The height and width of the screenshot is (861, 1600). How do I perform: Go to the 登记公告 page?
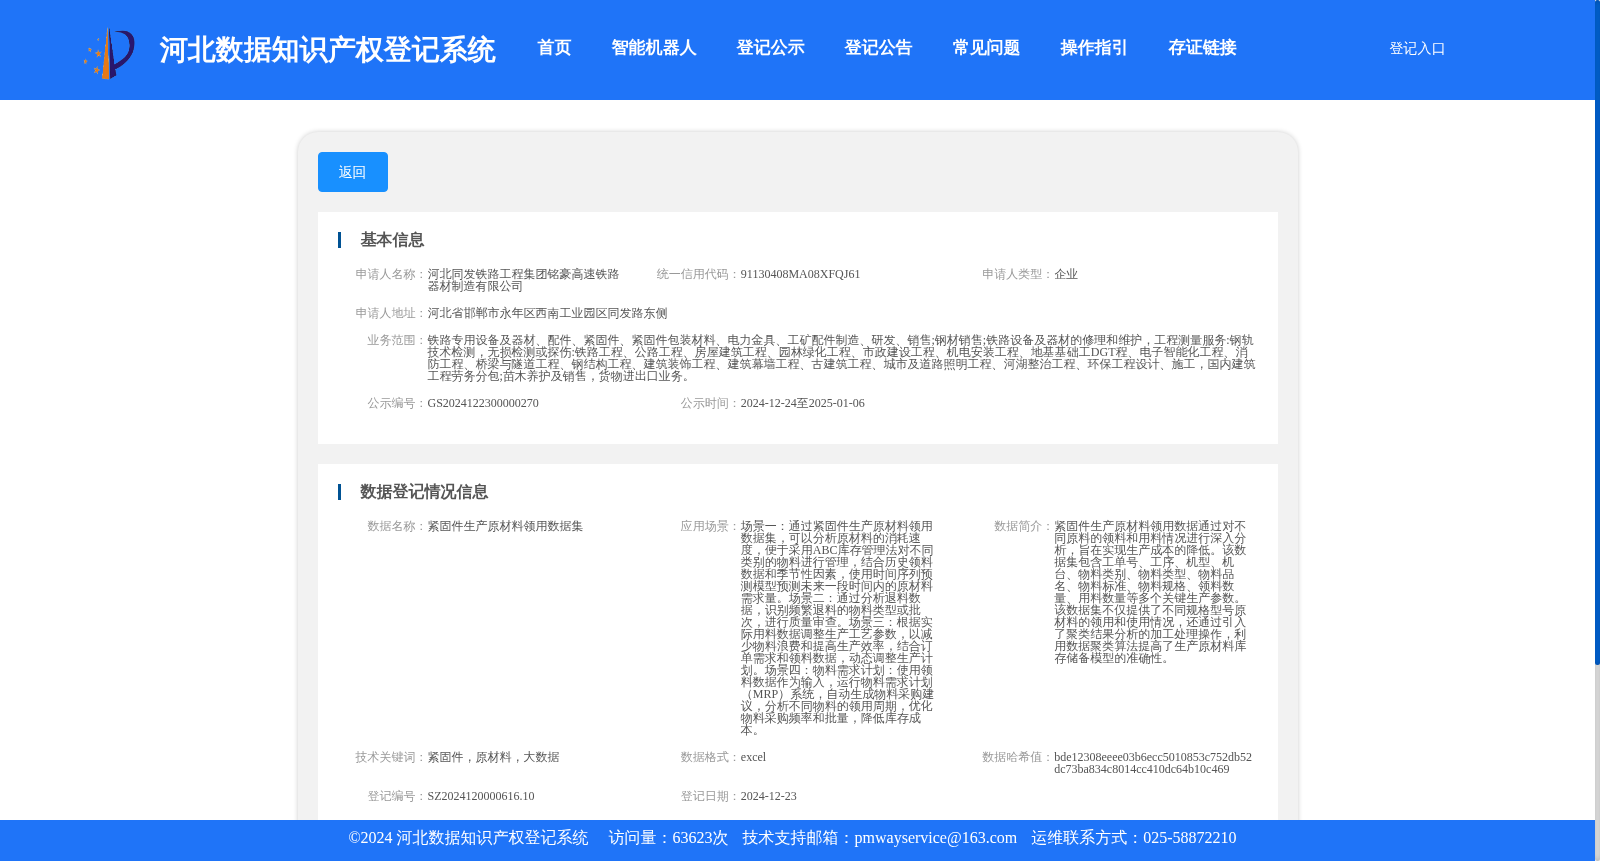878,48
